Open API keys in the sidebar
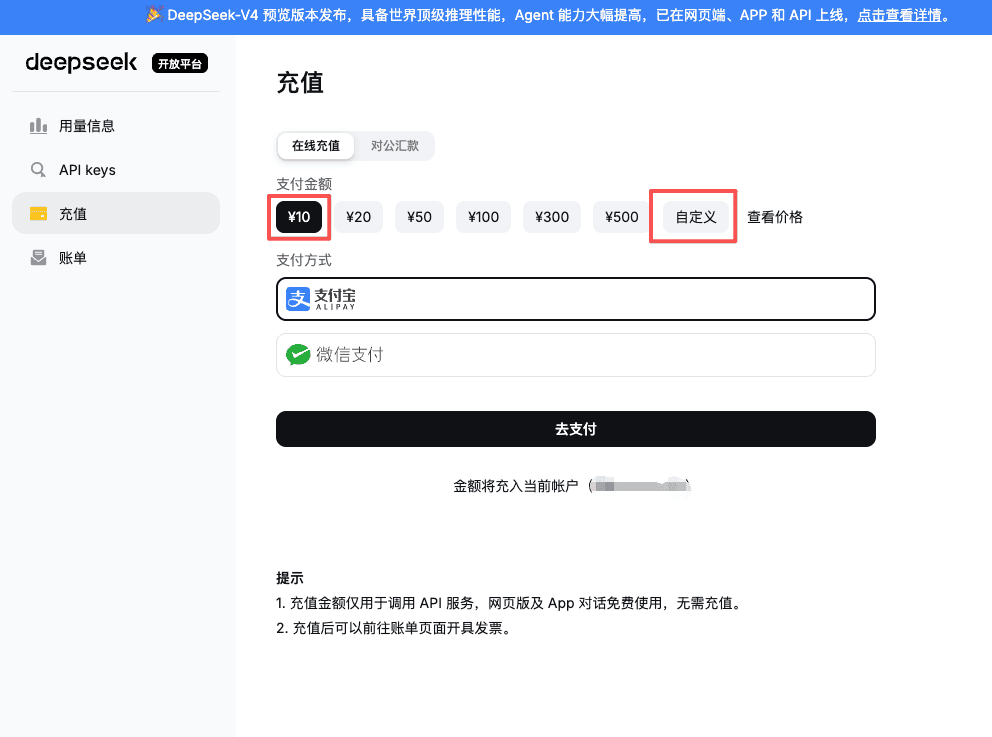 pos(116,170)
